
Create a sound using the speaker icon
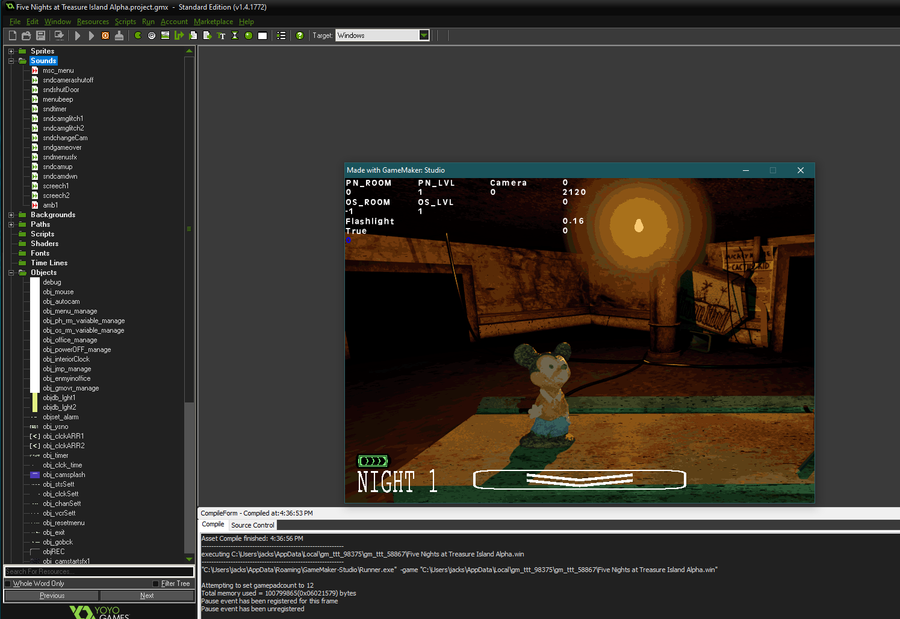coord(152,36)
